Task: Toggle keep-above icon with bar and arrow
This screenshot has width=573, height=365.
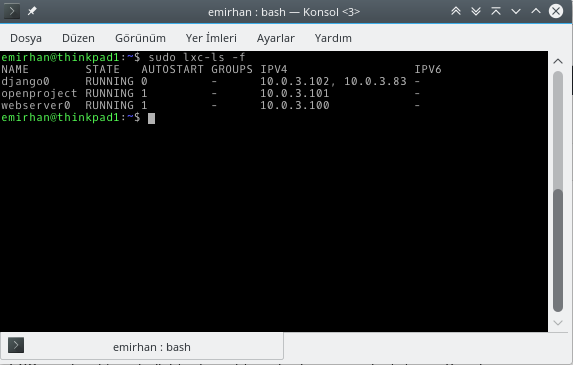Action: pyautogui.click(x=496, y=11)
